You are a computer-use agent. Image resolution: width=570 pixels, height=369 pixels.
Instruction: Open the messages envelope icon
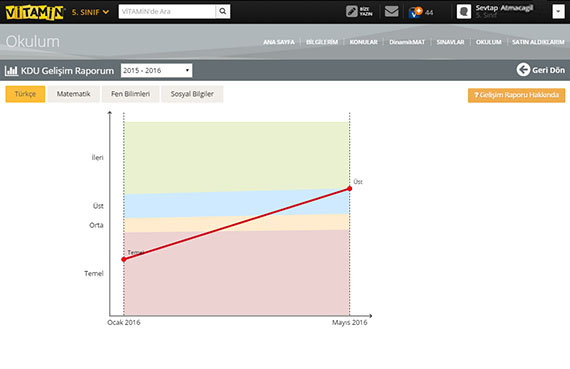pyautogui.click(x=391, y=12)
